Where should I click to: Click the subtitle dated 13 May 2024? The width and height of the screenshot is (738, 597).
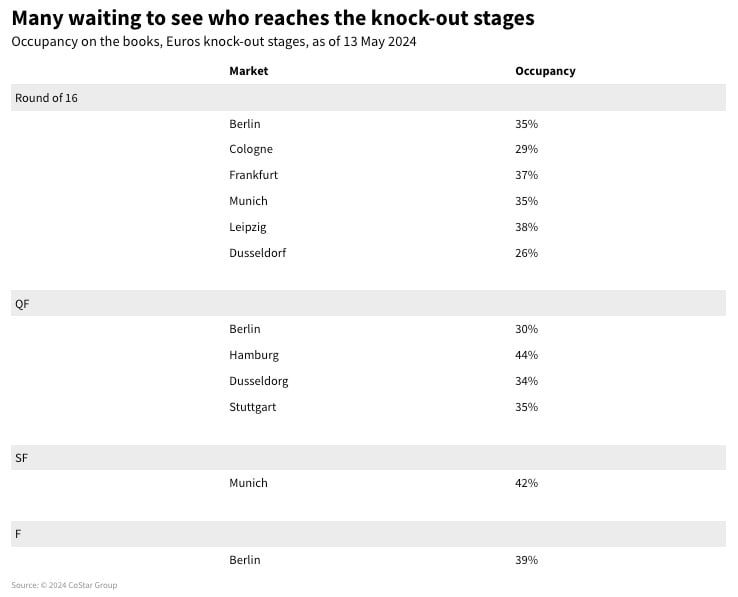click(x=213, y=42)
